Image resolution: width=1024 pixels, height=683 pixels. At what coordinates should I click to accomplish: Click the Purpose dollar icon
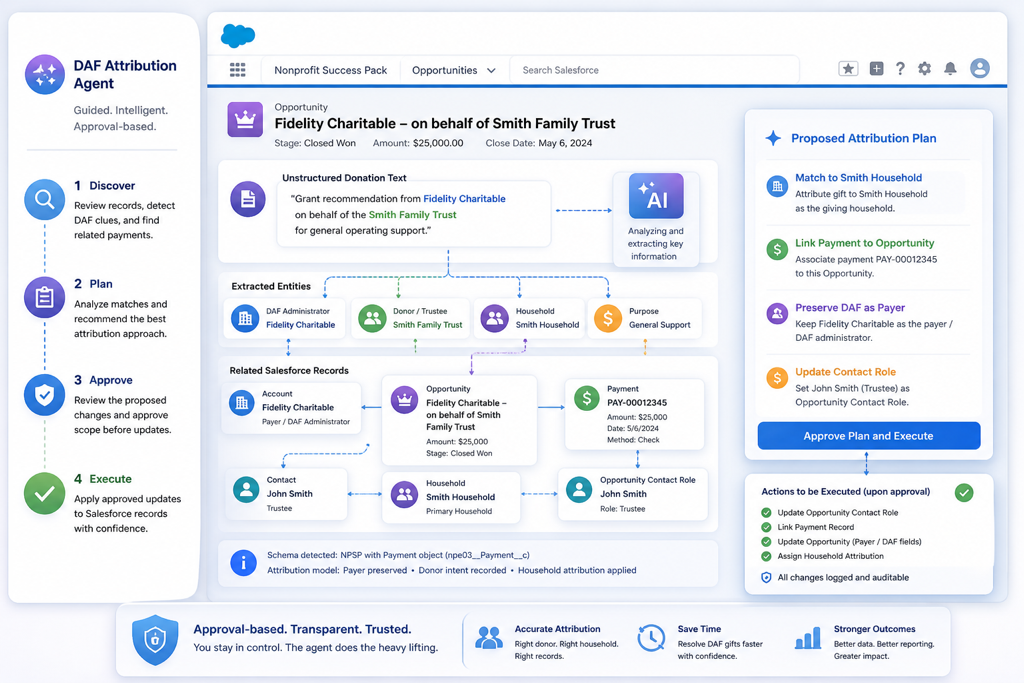point(608,318)
